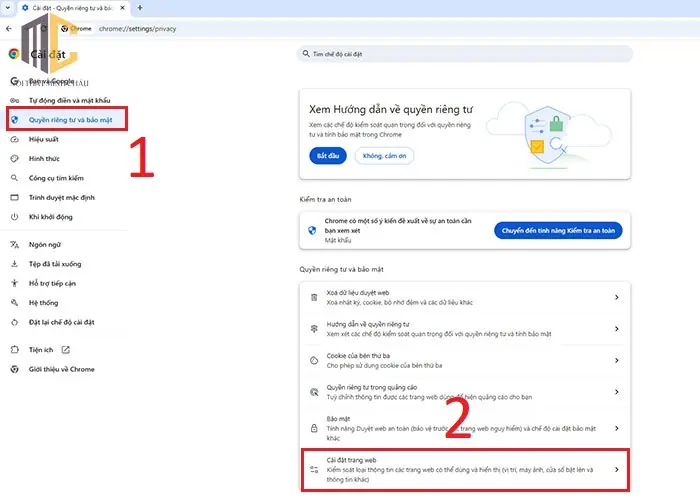This screenshot has height=500, width=700.
Task: Open the Hiệu suất section
Action: click(x=44, y=139)
